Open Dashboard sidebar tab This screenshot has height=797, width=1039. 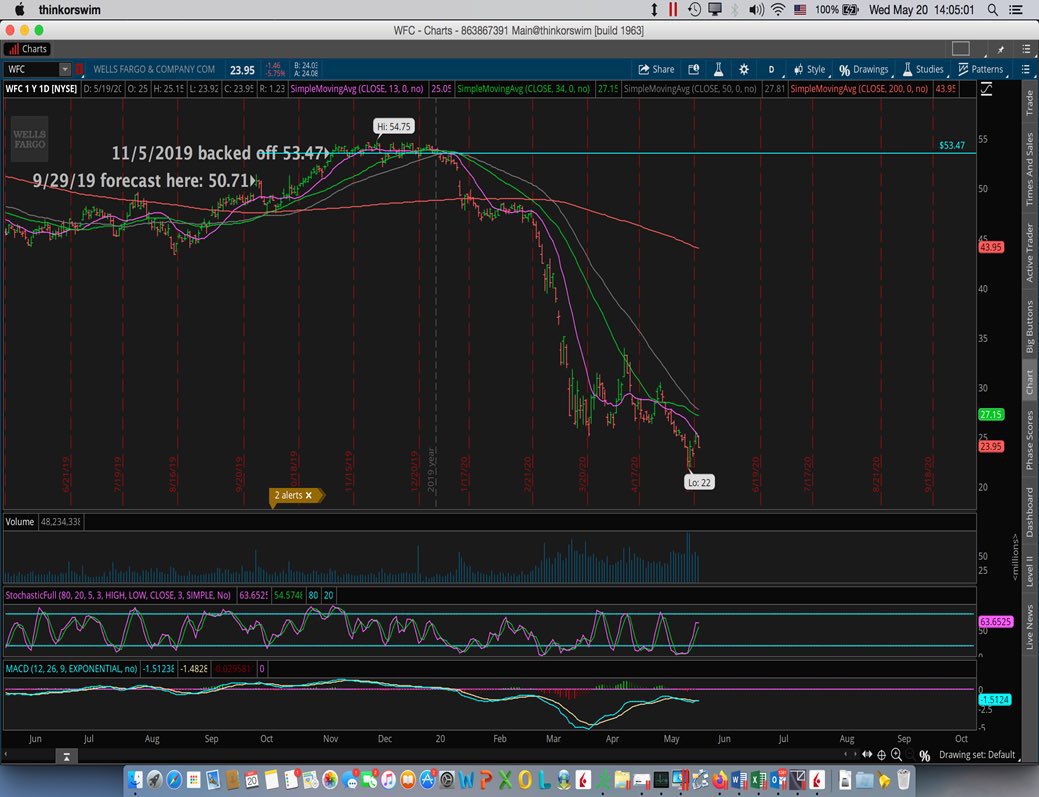[x=1030, y=512]
